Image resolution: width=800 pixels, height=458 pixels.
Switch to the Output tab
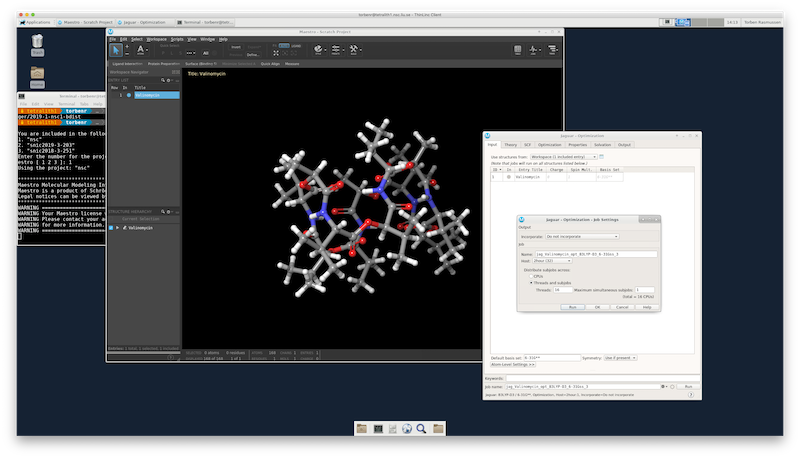pyautogui.click(x=624, y=145)
